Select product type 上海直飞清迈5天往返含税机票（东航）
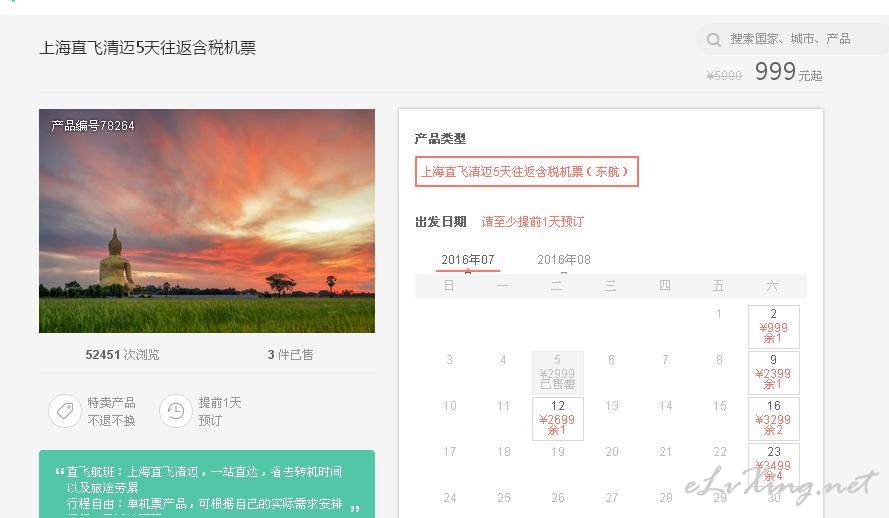Image resolution: width=889 pixels, height=518 pixels. (527, 171)
